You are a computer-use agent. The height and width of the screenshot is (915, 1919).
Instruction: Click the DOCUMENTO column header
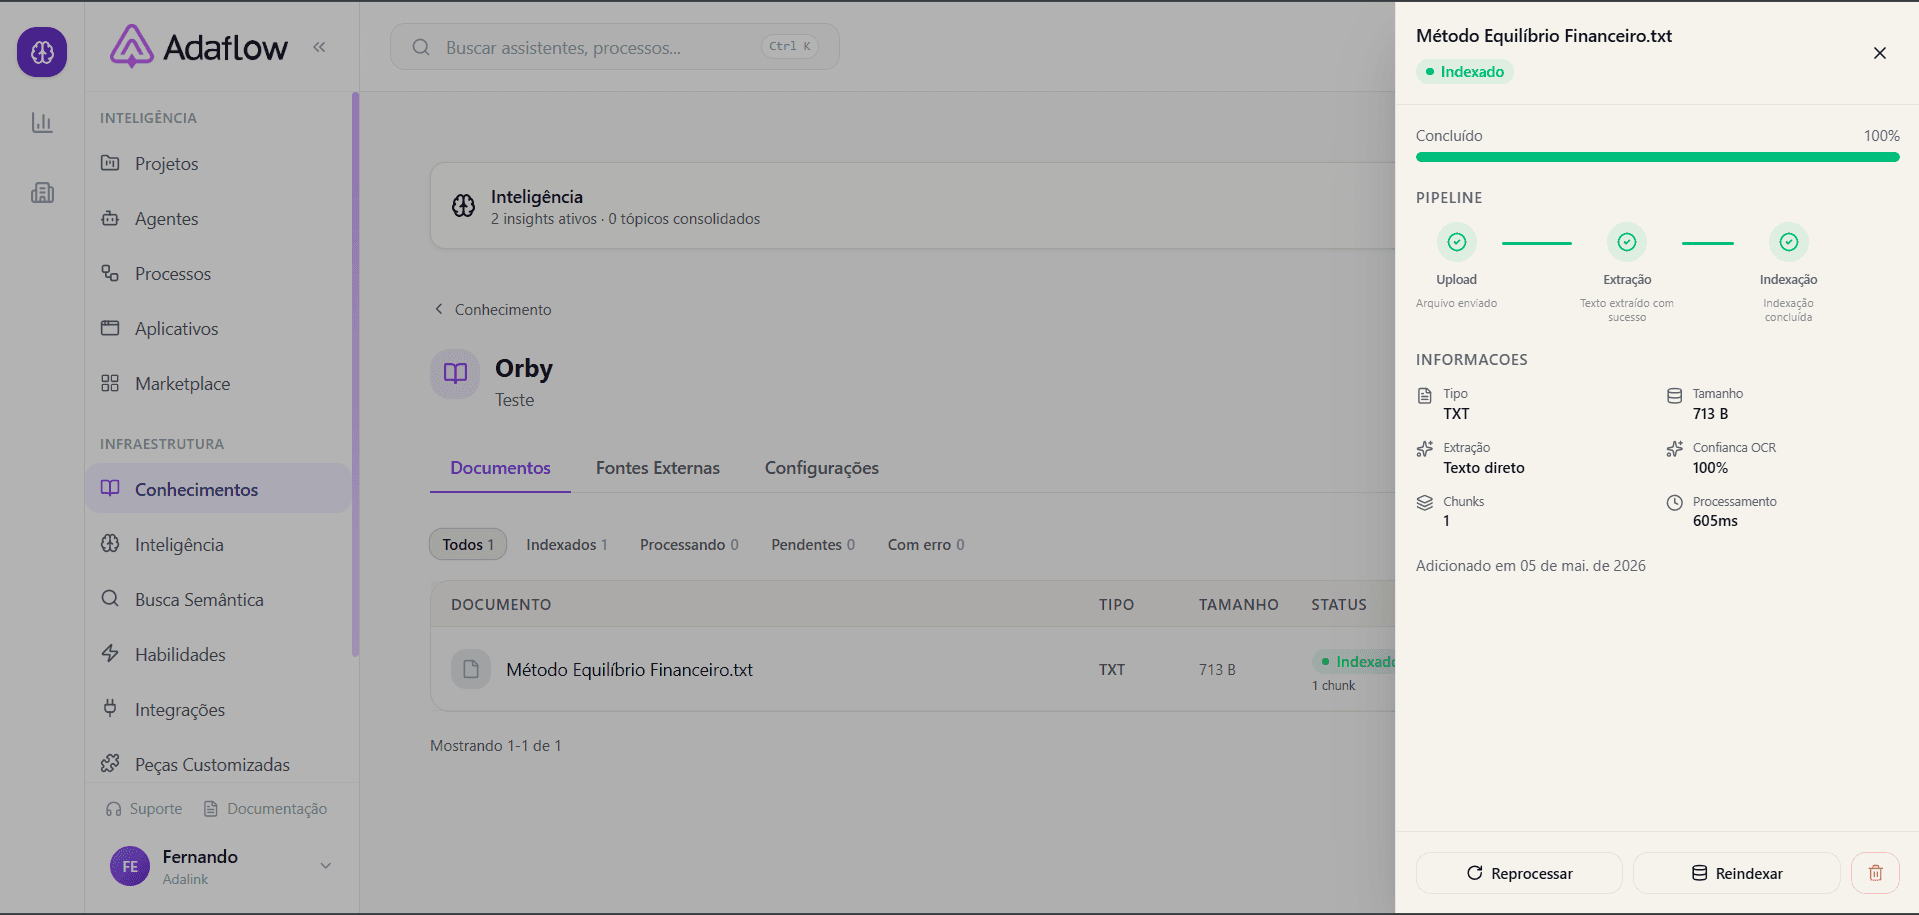(501, 605)
